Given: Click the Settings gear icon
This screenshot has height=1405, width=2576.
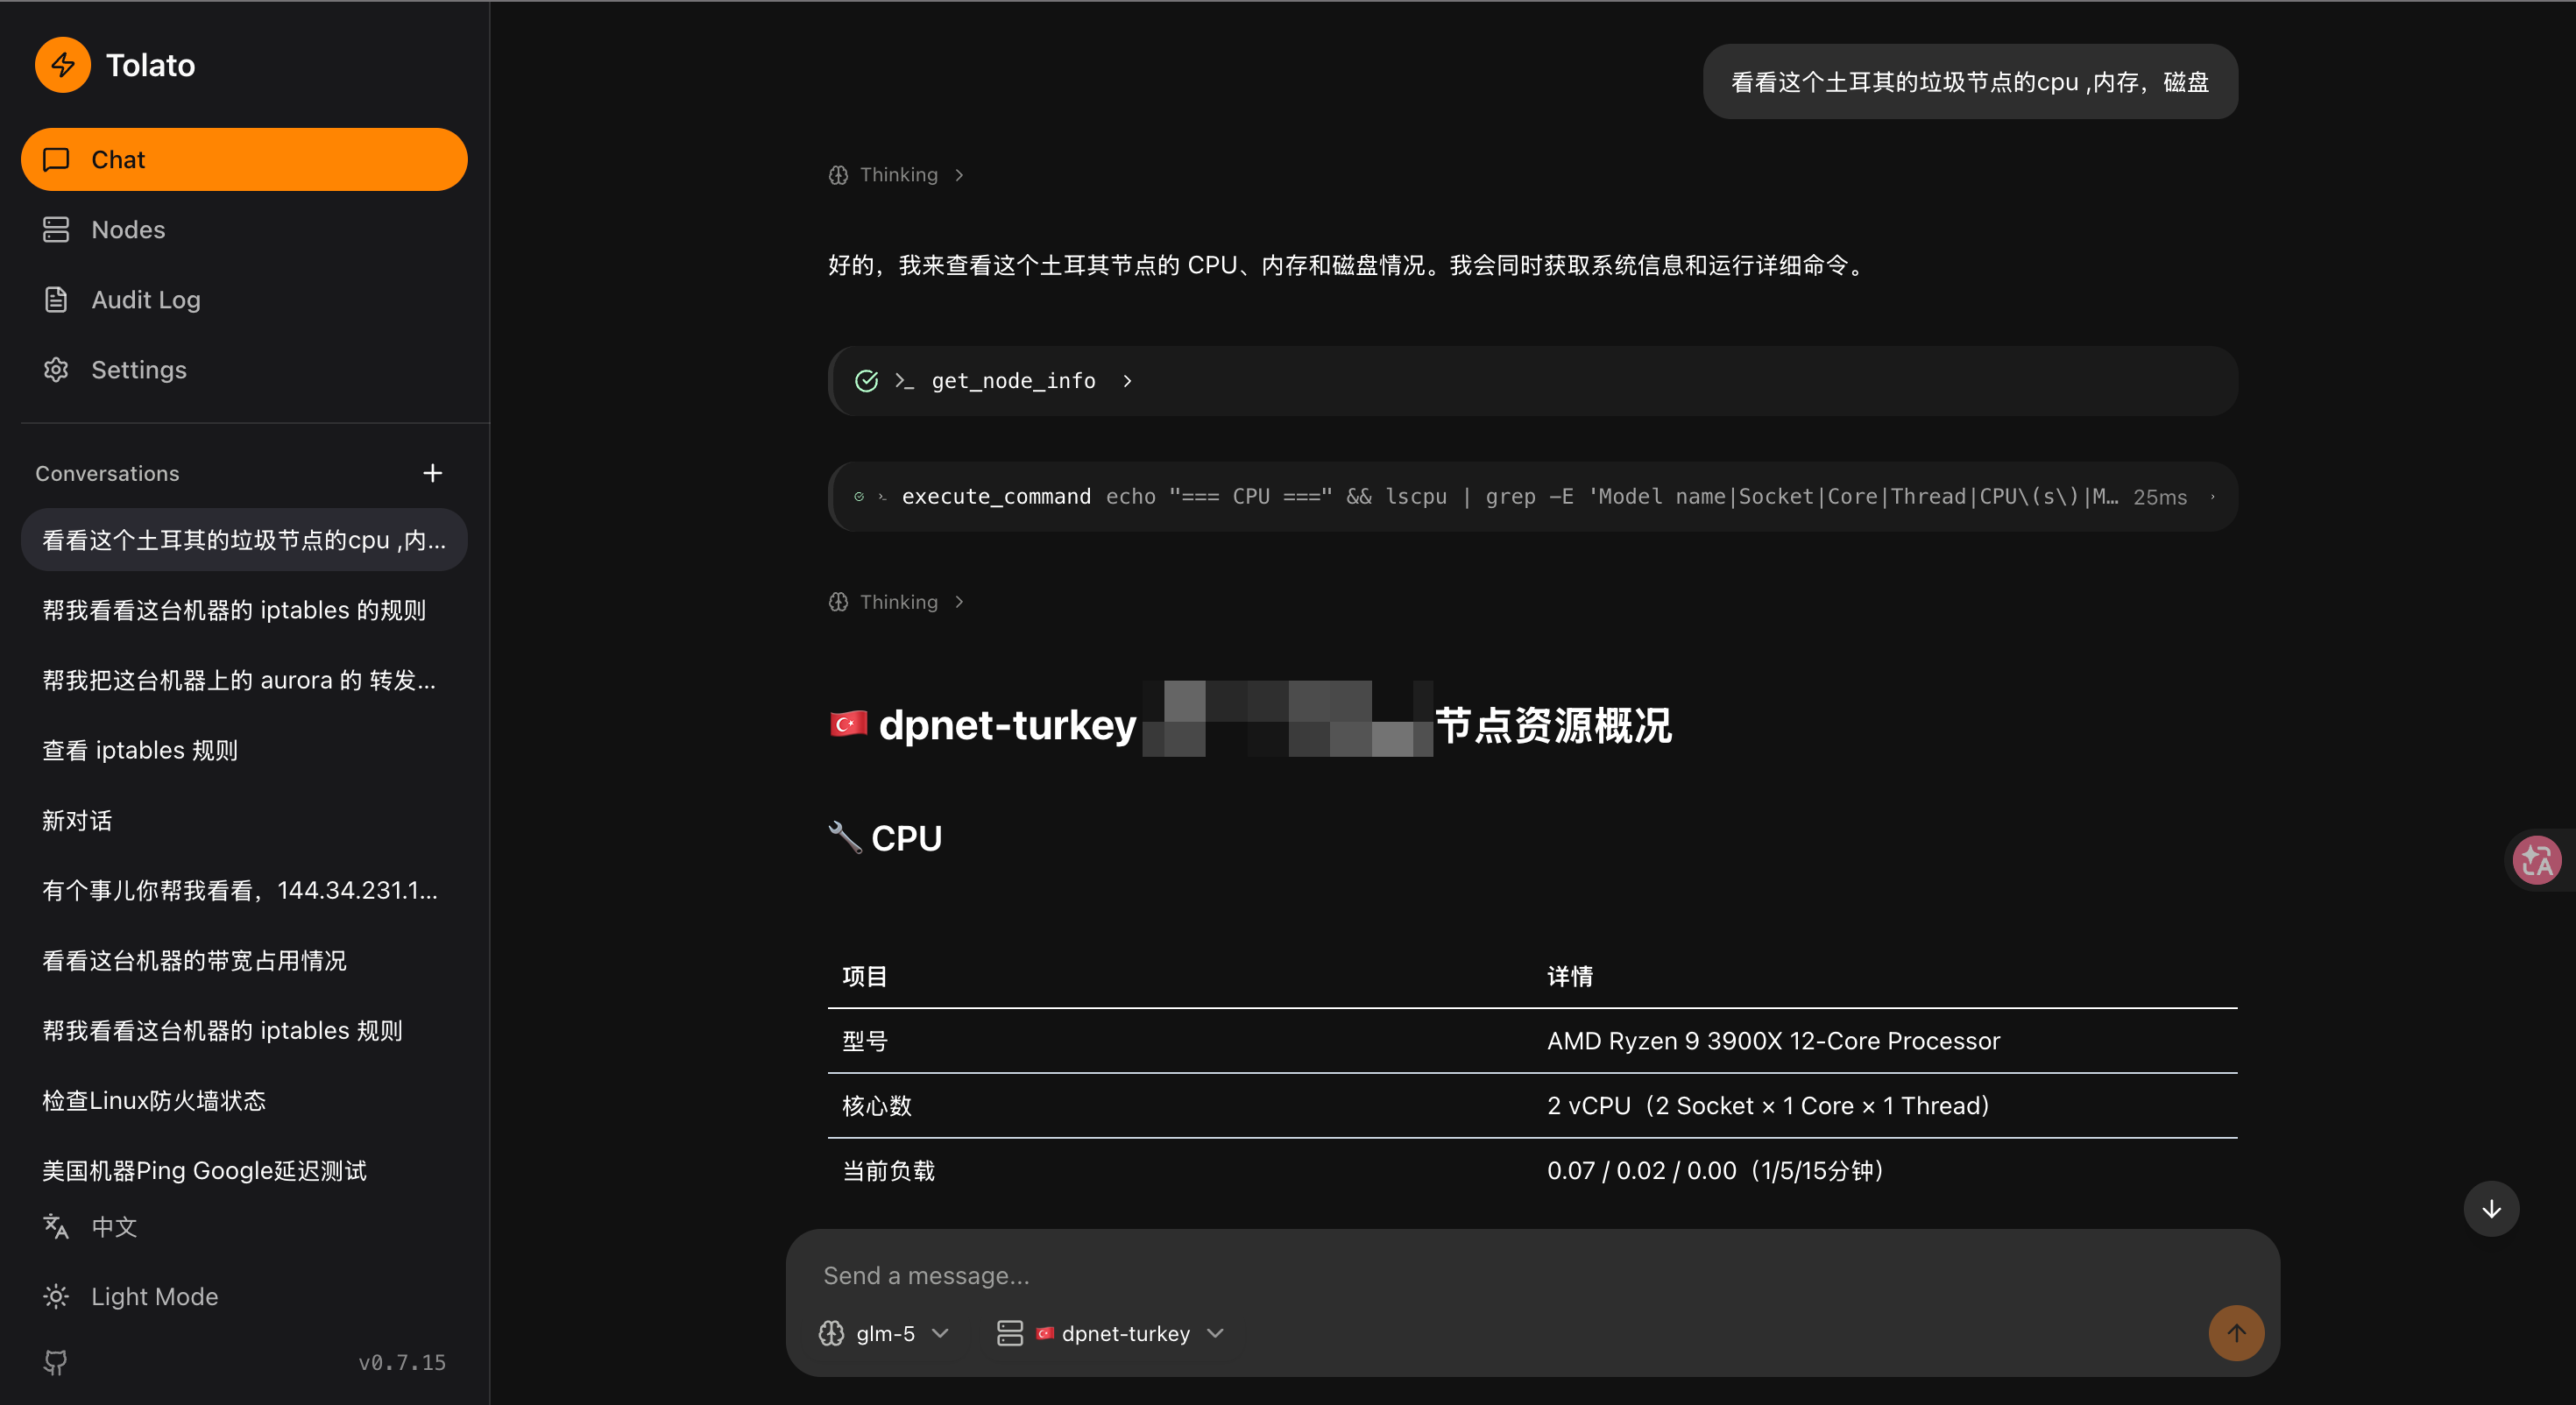Looking at the screenshot, I should pyautogui.click(x=56, y=370).
